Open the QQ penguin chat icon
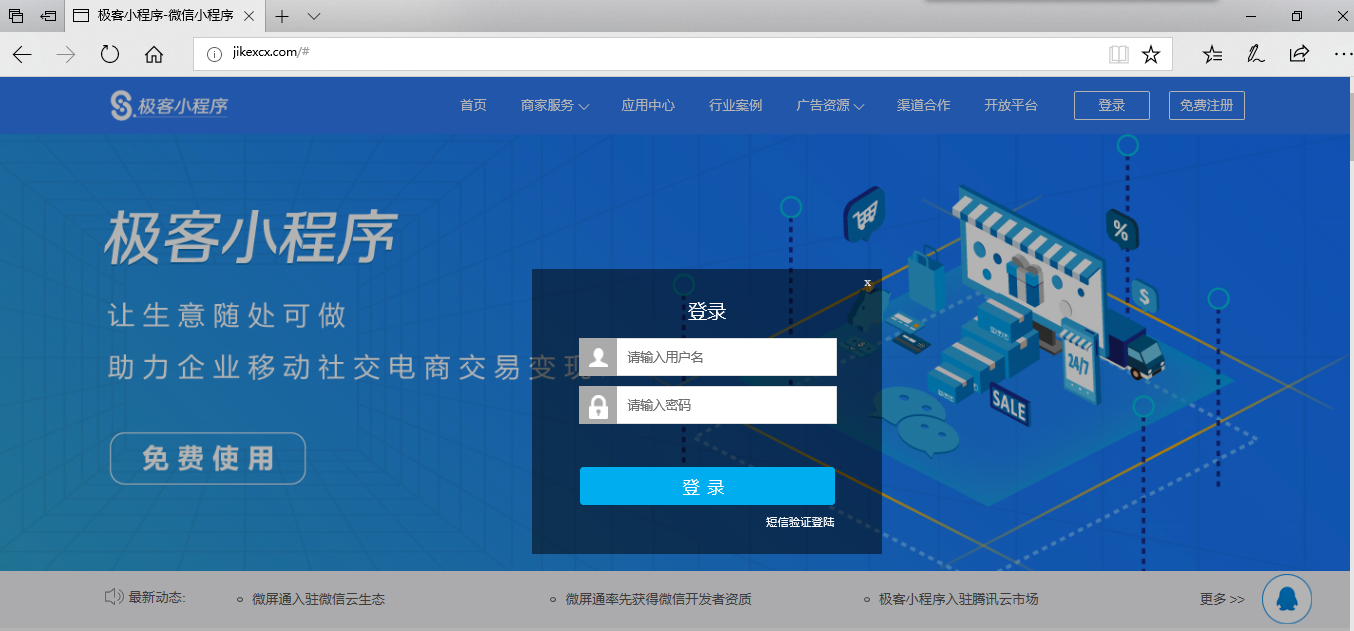This screenshot has height=631, width=1354. pyautogui.click(x=1287, y=599)
